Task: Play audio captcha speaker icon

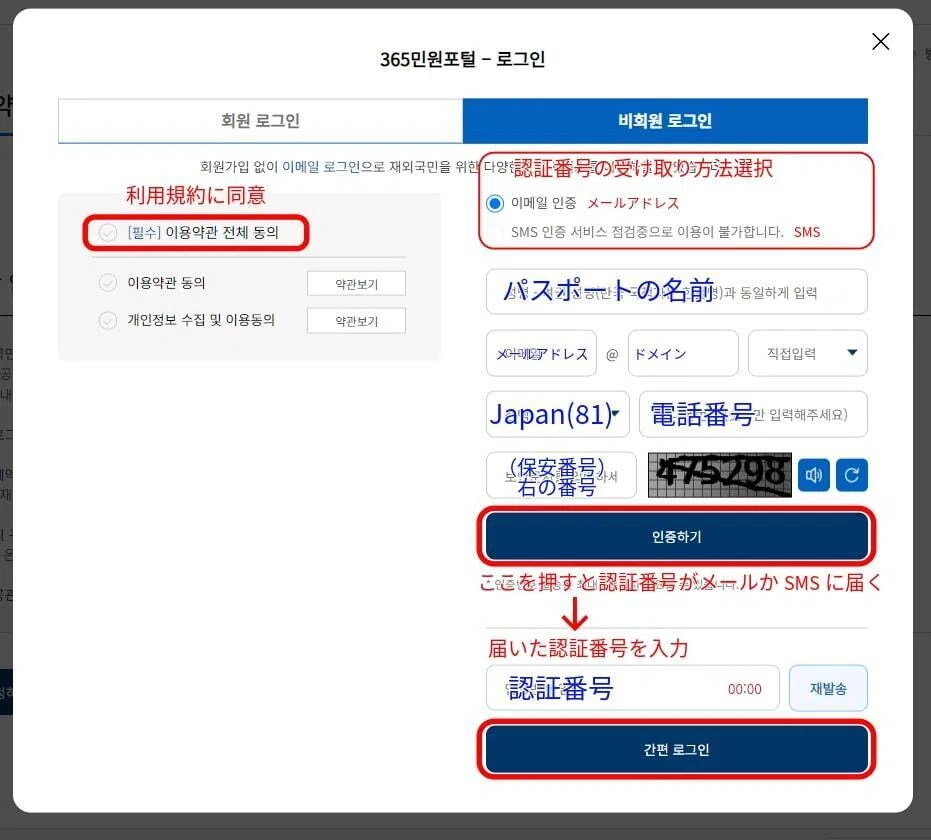Action: [813, 475]
